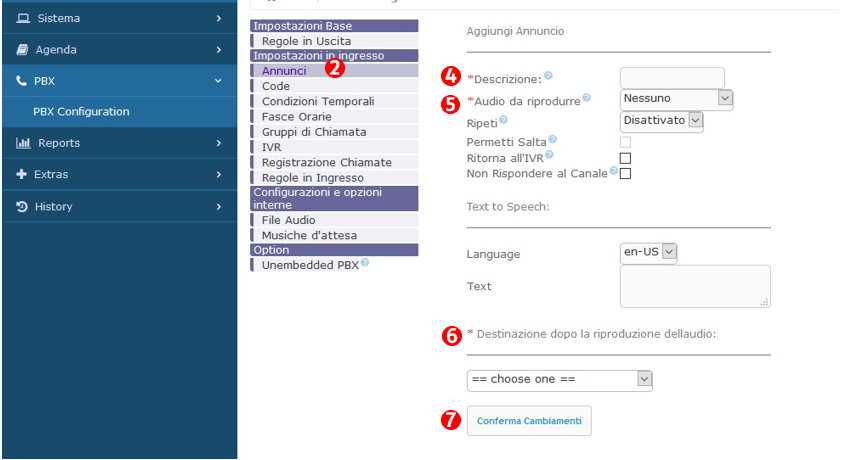Open the Audio da riprodurre dropdown
842x460 pixels.
coord(676,98)
